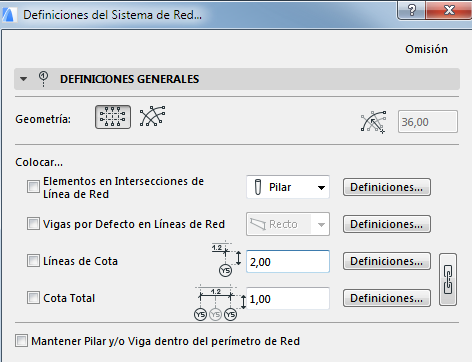472x362 pixels.
Task: Open the Recto beam type dropdown
Action: [288, 224]
